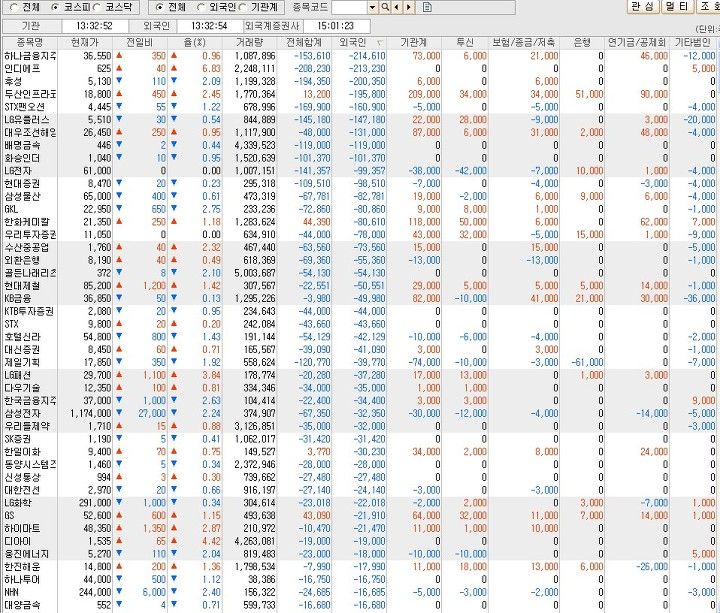Click 골든나래리츠 volume 5,003,687
The image size is (720, 613).
[255, 273]
